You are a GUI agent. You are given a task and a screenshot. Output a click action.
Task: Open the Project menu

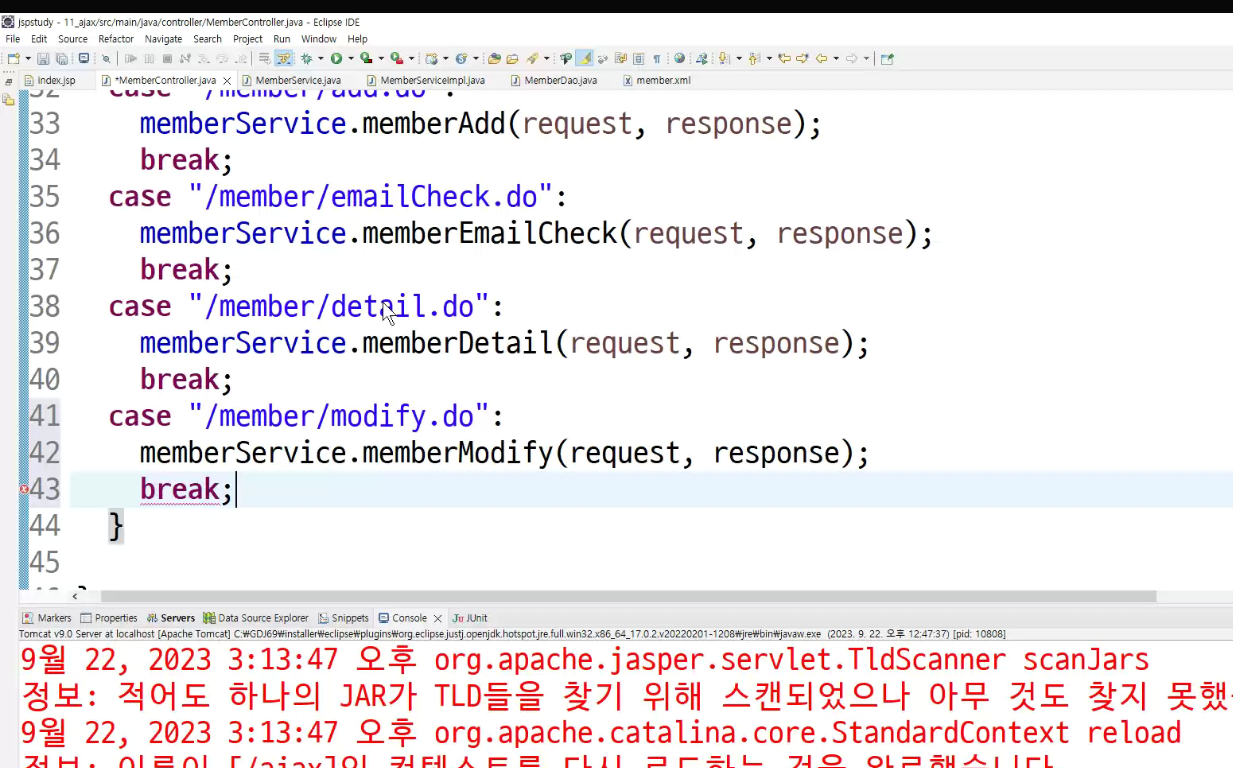pyautogui.click(x=248, y=39)
